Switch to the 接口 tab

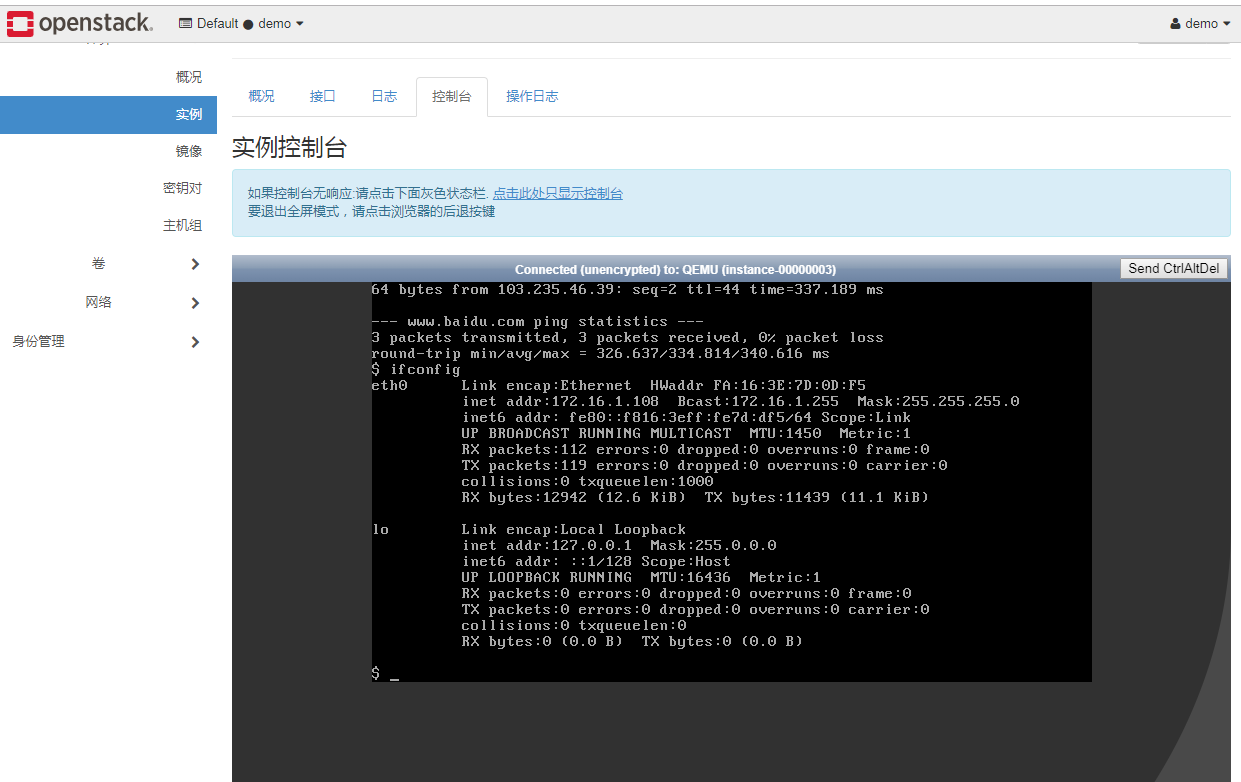pos(323,96)
